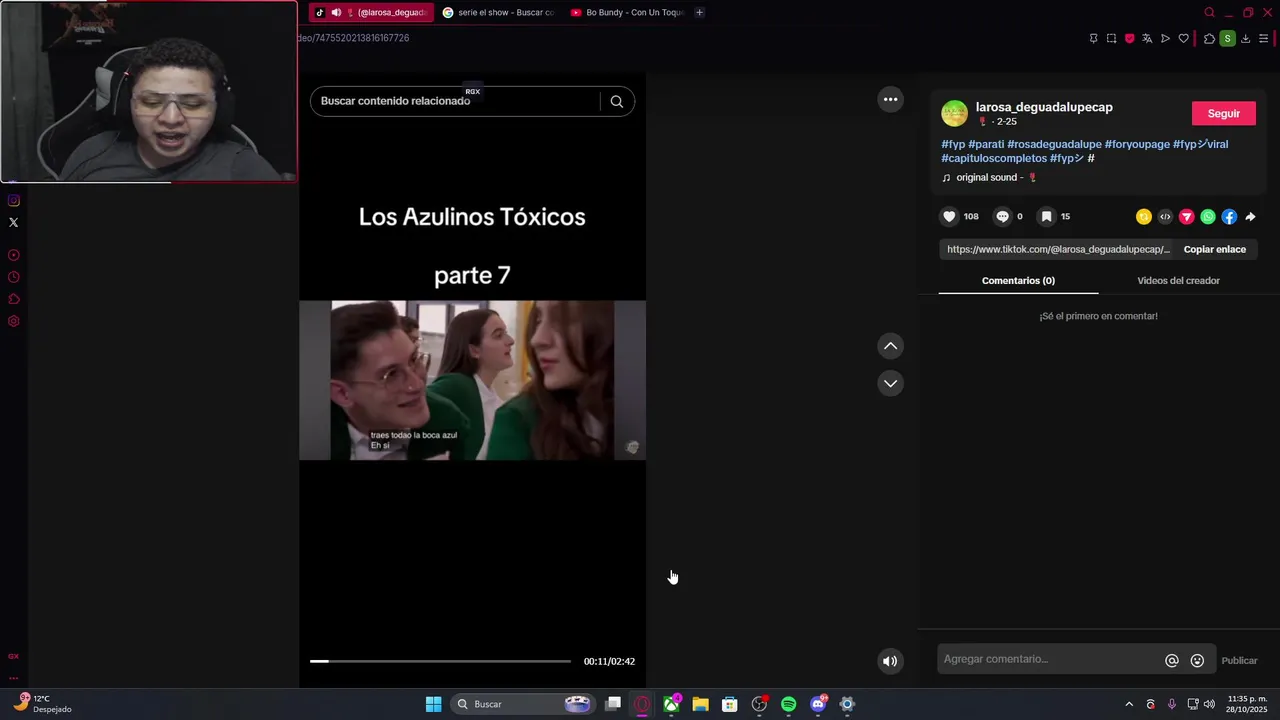Open the taskbar clock and date
1280x720 pixels.
[x=1246, y=704]
